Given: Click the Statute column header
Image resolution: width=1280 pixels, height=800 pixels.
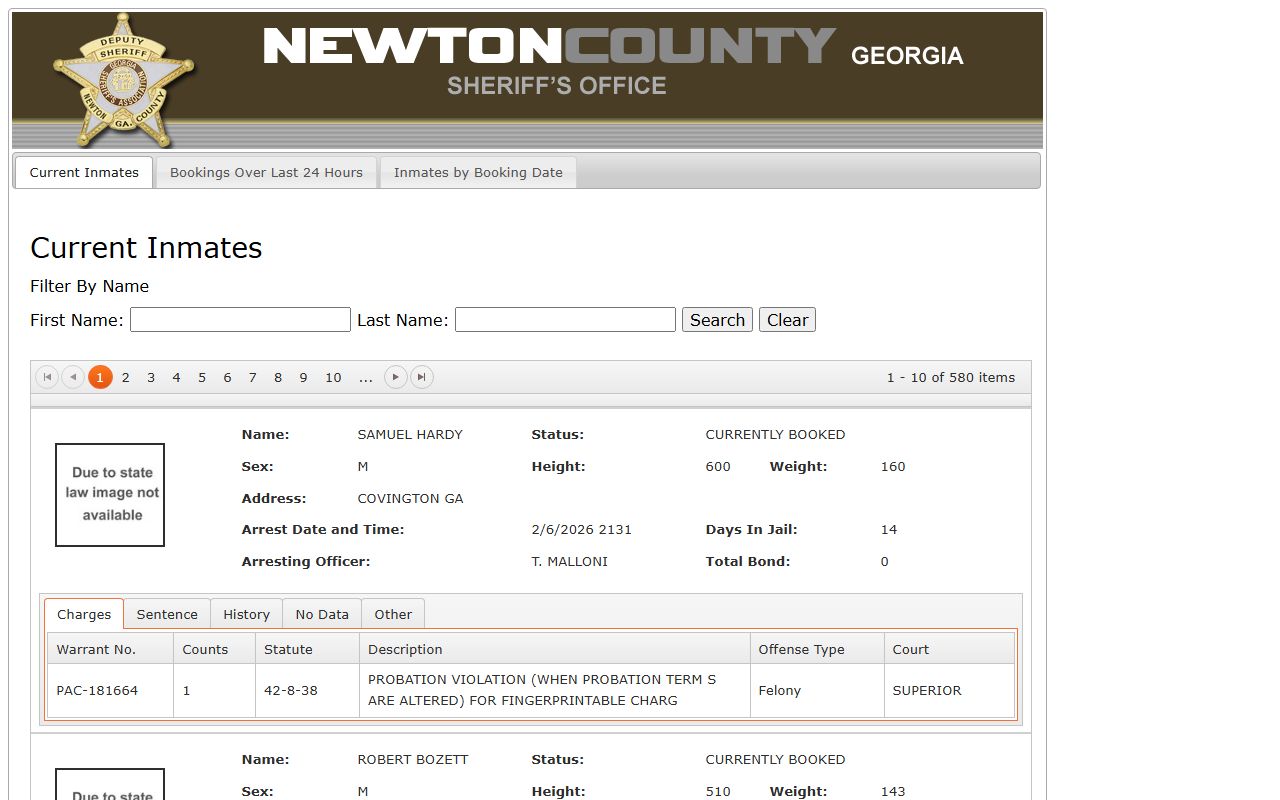Looking at the screenshot, I should [307, 649].
